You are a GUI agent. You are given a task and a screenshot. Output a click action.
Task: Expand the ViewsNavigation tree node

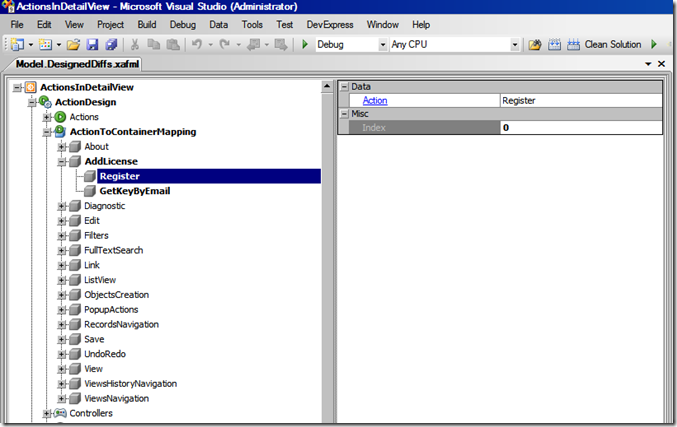point(62,399)
